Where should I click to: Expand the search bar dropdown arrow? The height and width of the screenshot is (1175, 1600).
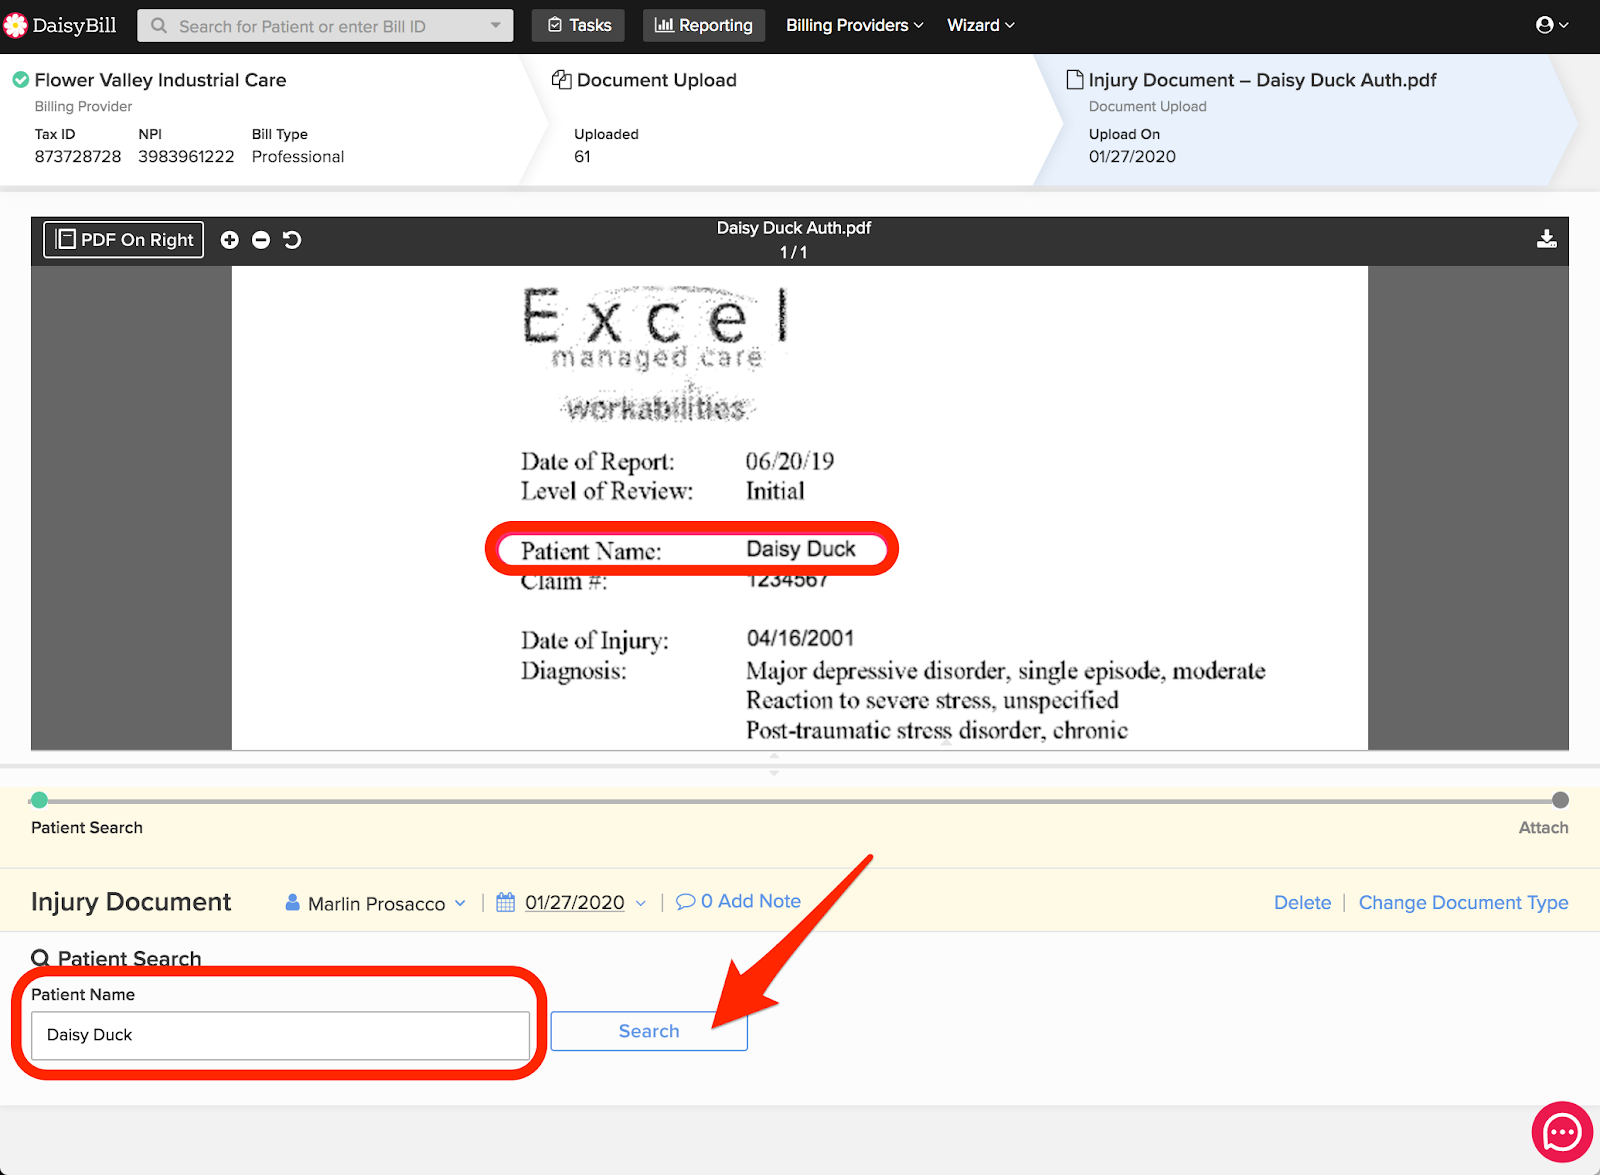click(x=496, y=26)
